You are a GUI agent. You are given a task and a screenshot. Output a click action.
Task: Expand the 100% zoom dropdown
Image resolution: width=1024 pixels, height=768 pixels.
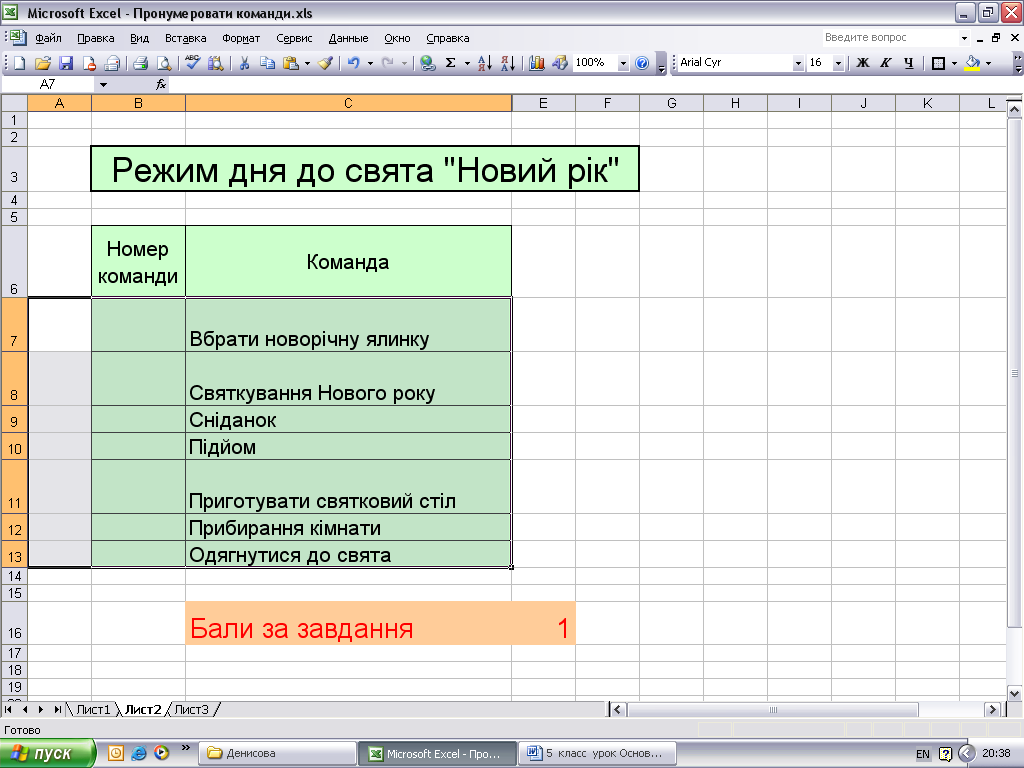(623, 63)
